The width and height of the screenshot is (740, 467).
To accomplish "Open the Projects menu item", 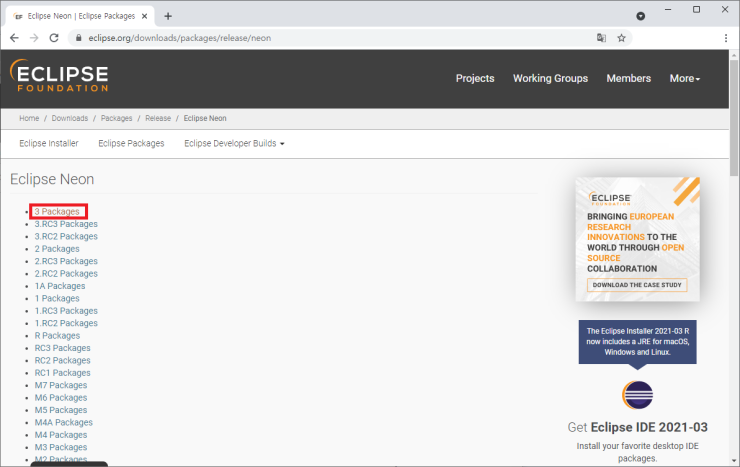I will (x=475, y=78).
